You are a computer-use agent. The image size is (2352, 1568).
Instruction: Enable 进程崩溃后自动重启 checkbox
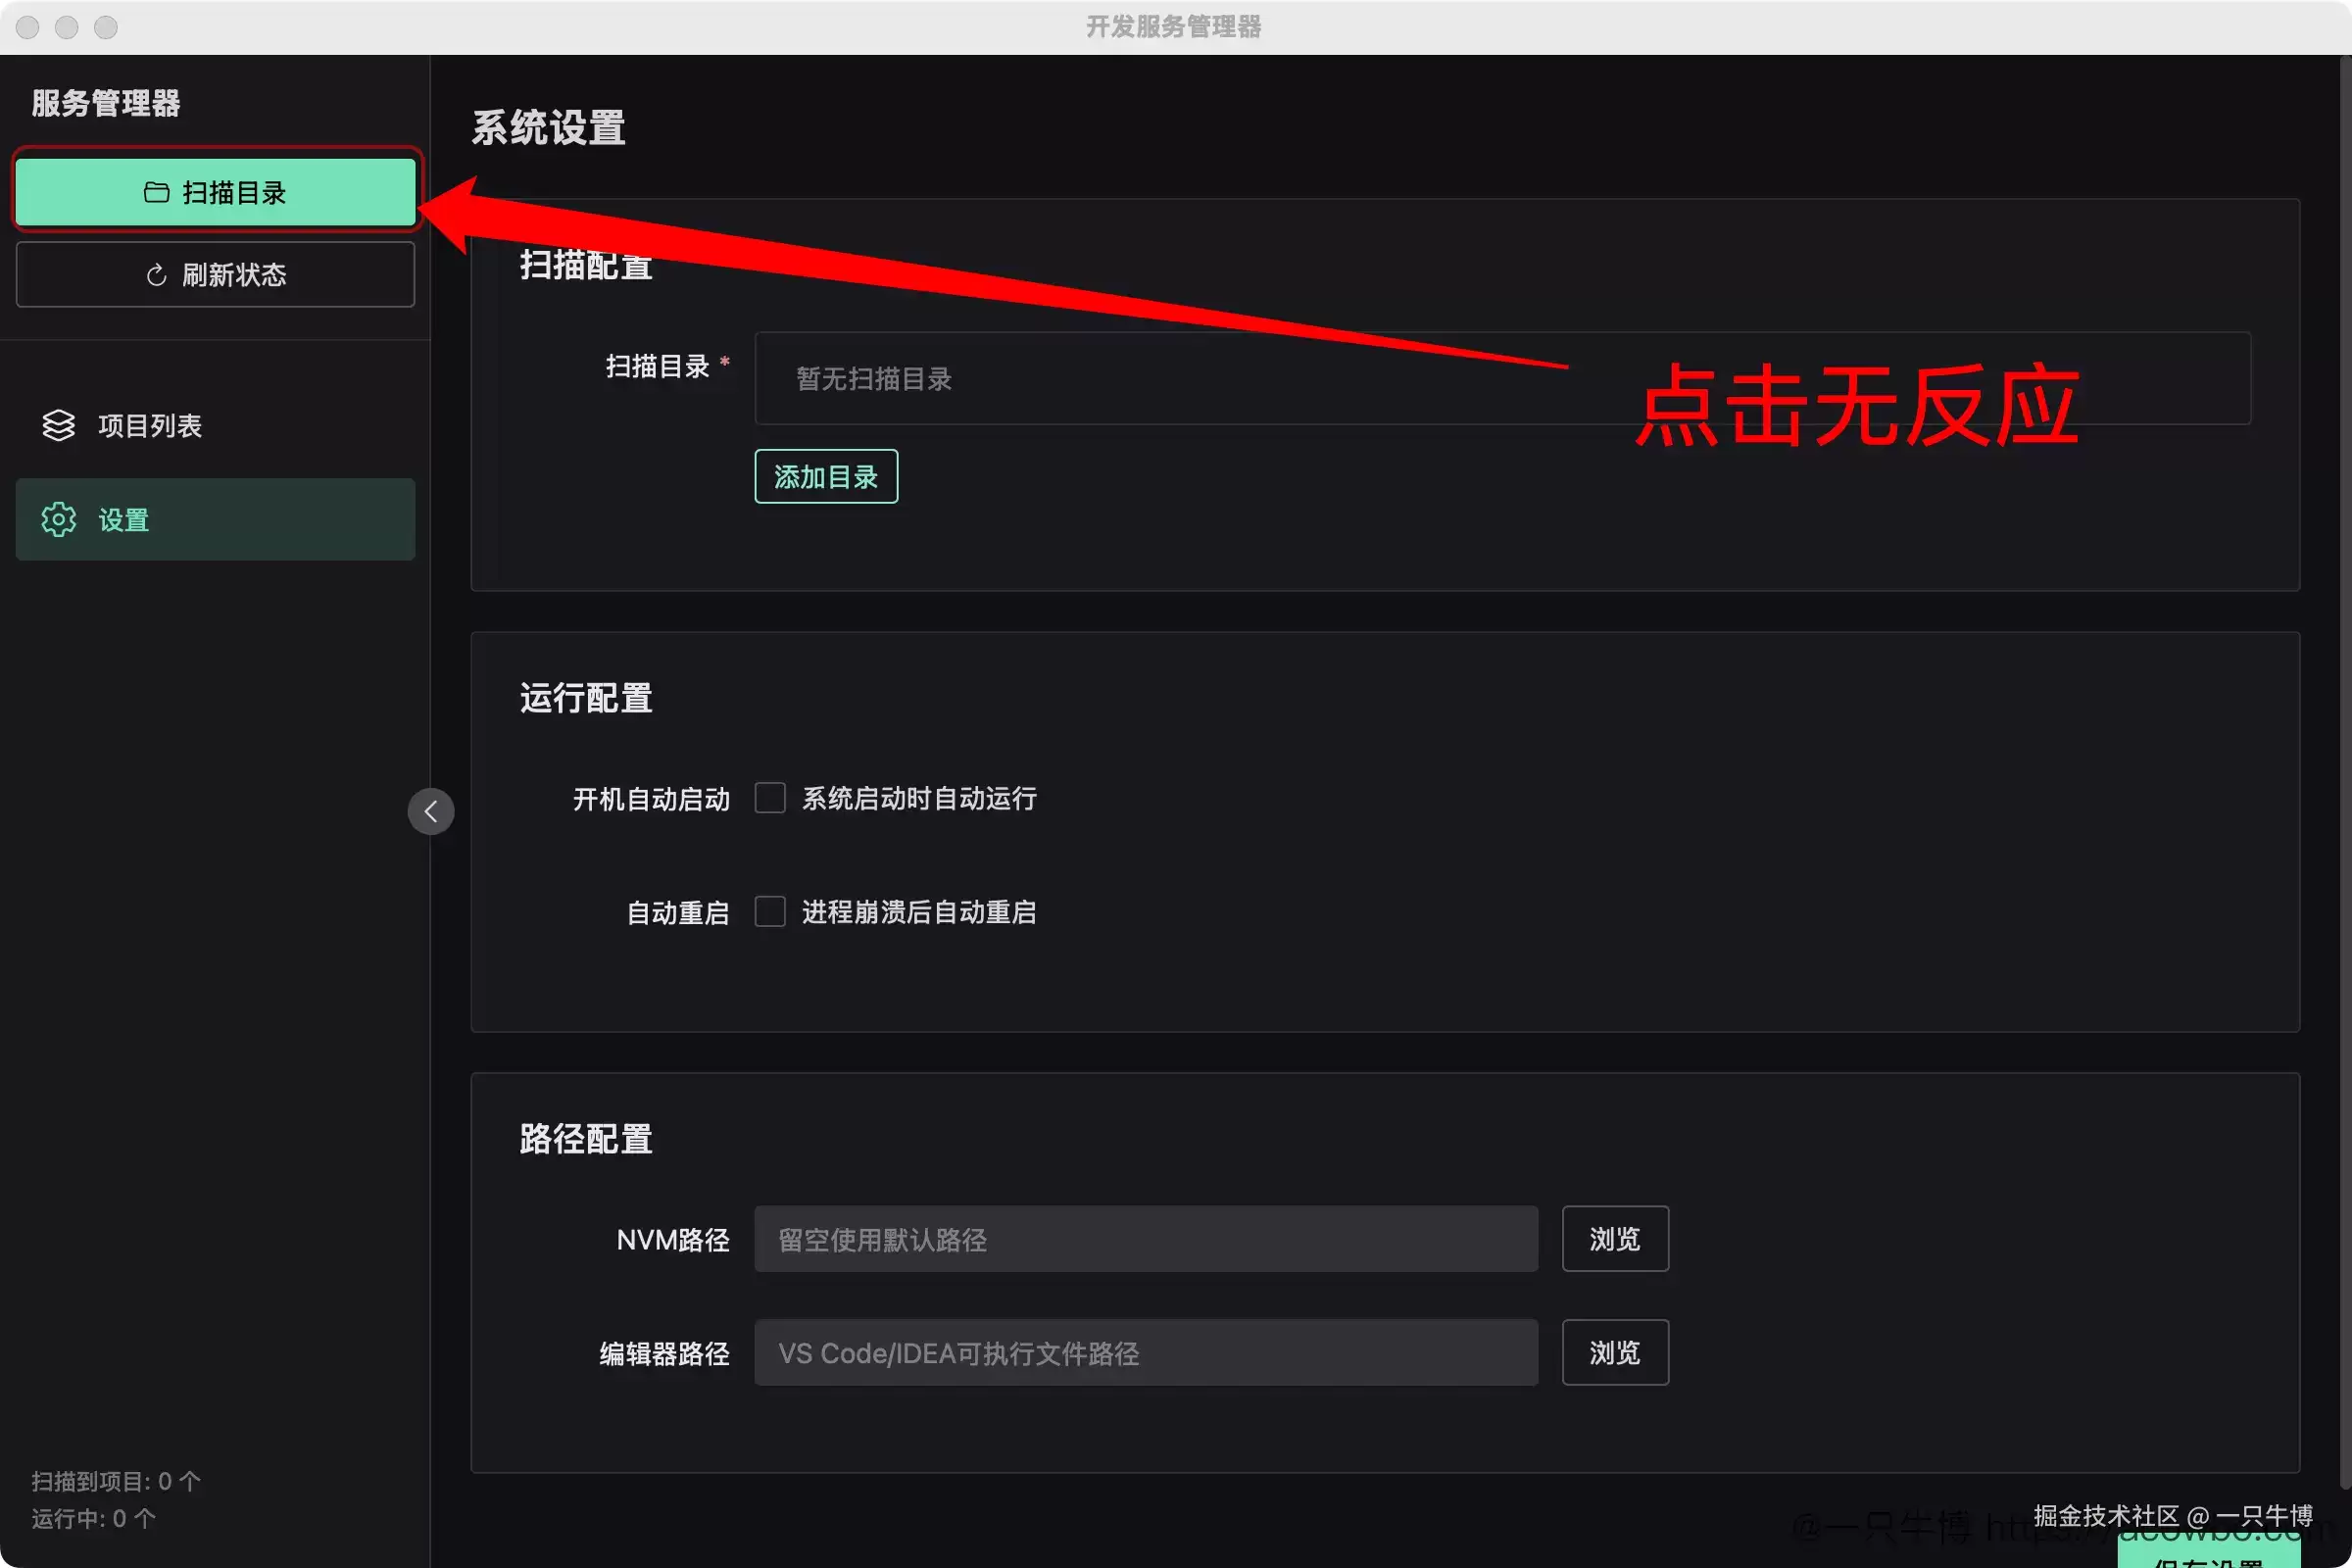(x=769, y=911)
